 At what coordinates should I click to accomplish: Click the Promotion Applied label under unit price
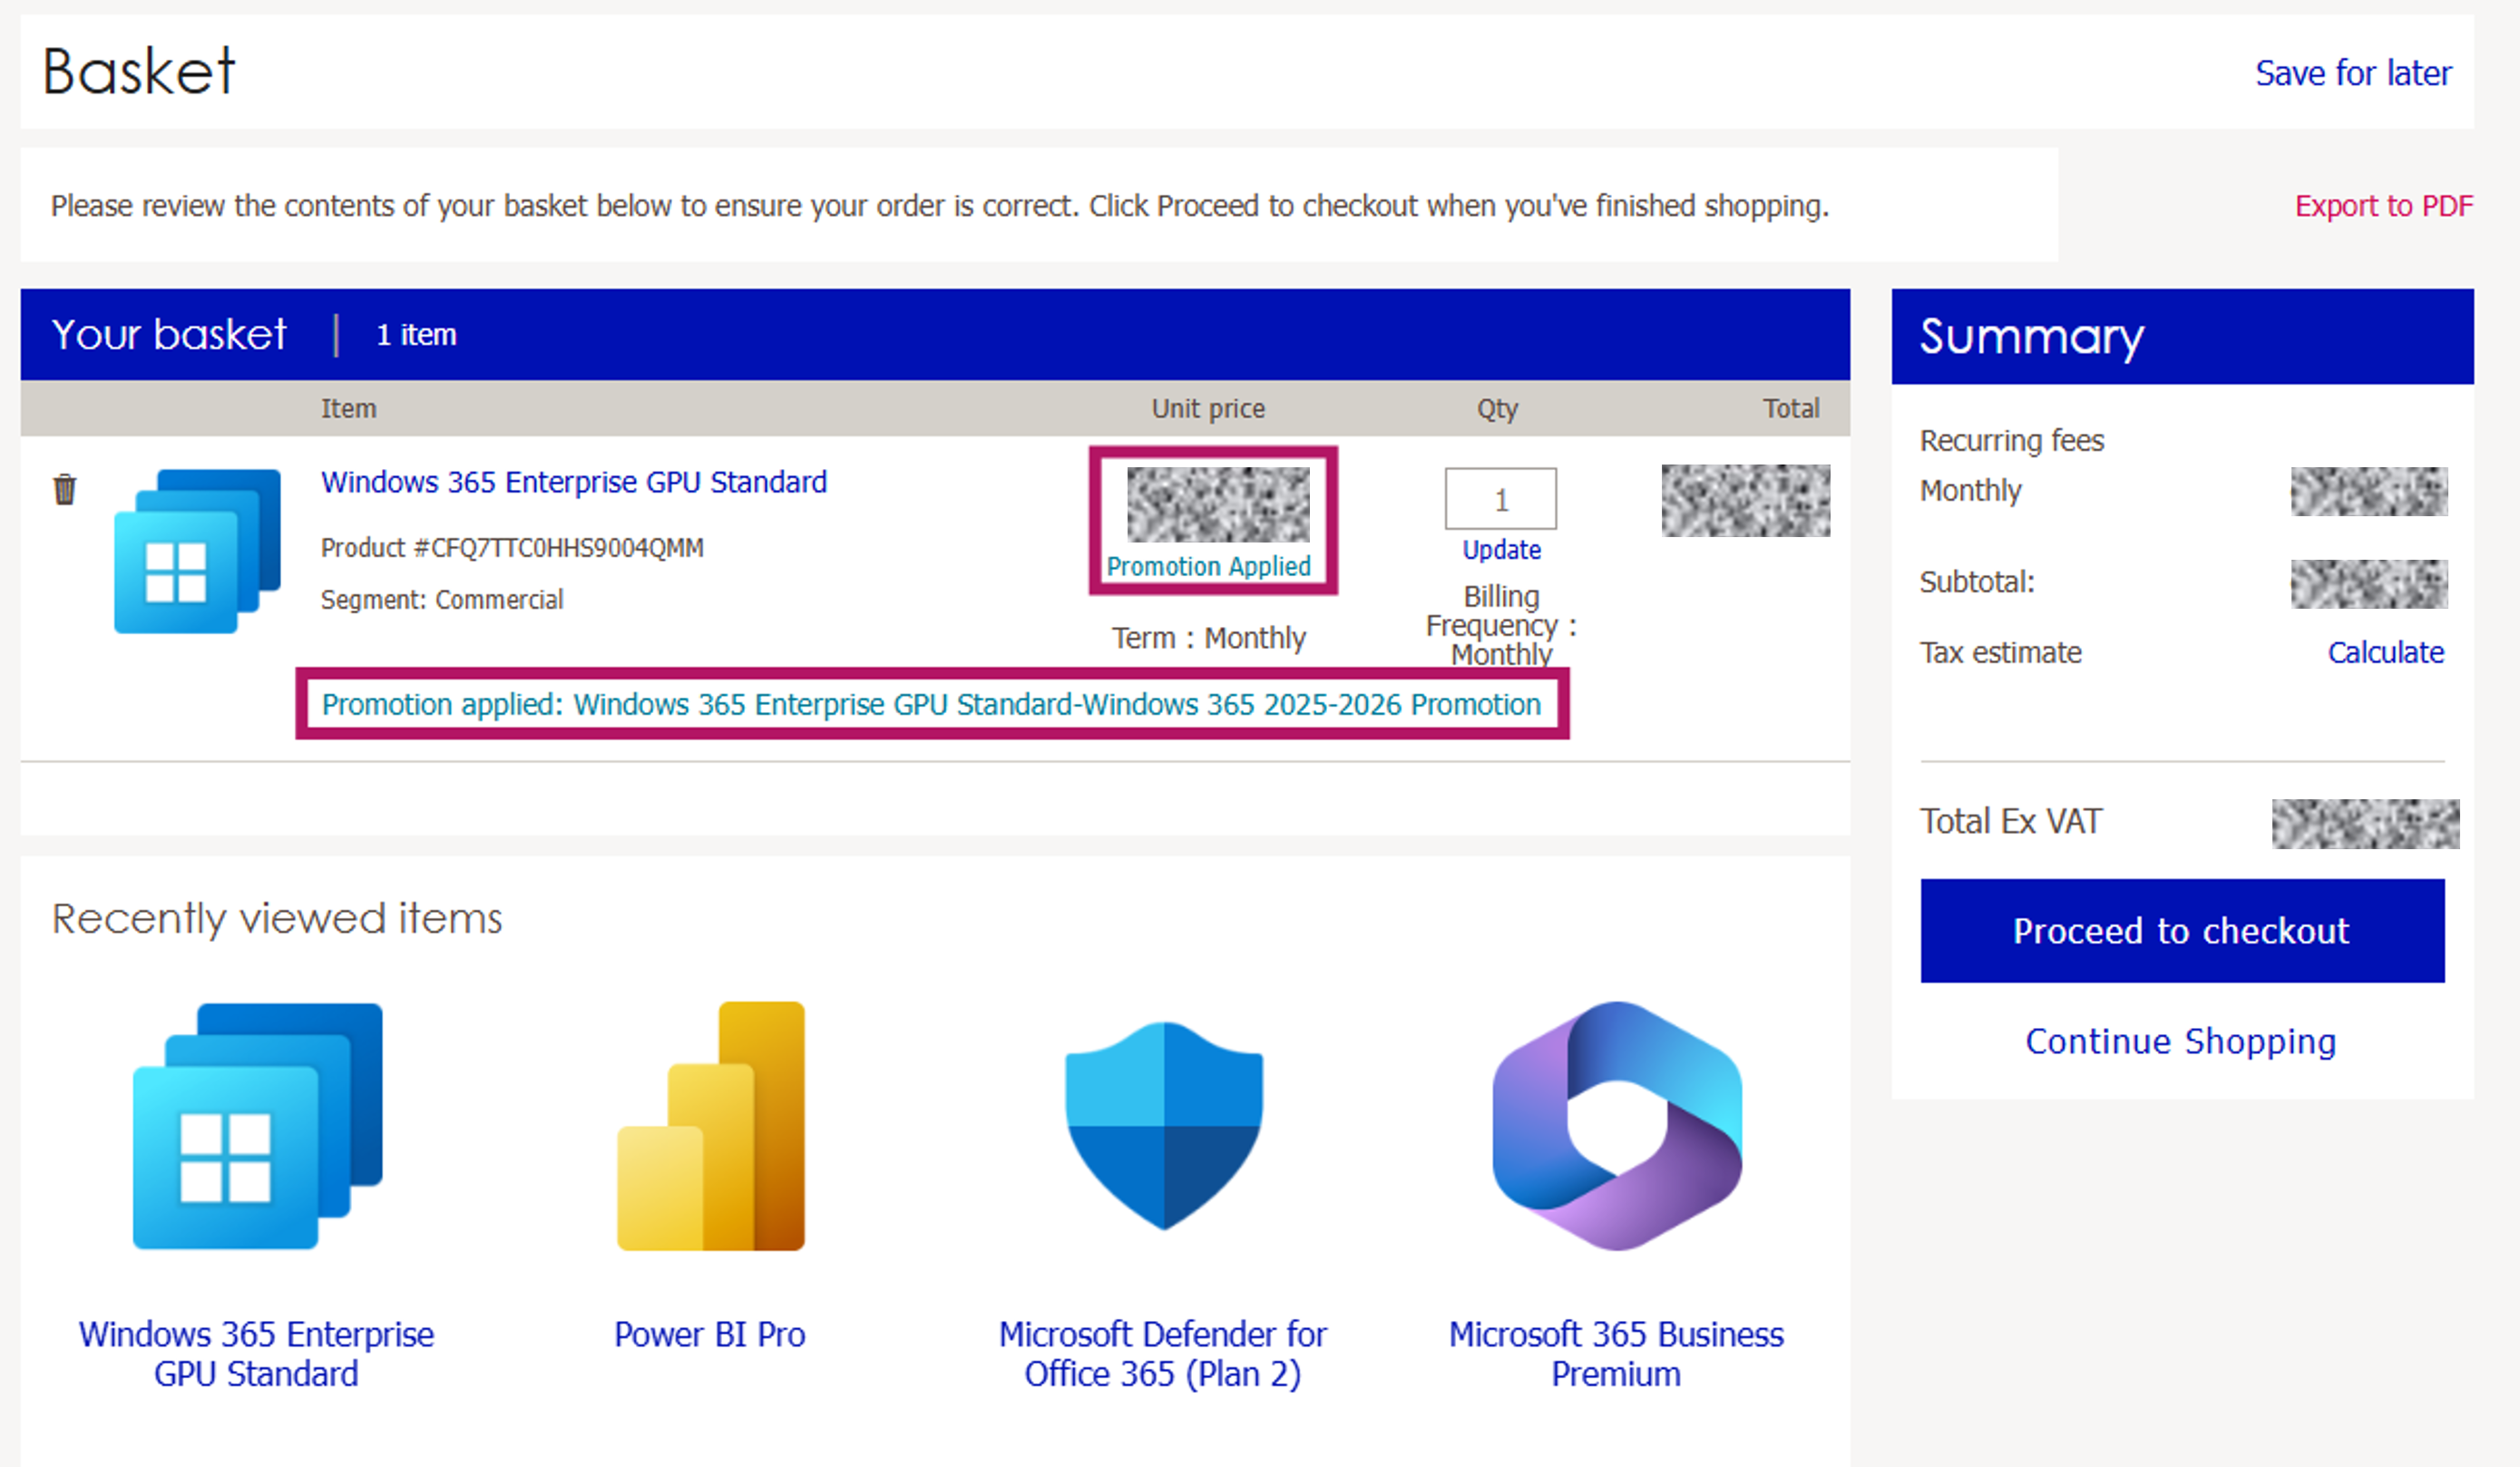click(1208, 566)
